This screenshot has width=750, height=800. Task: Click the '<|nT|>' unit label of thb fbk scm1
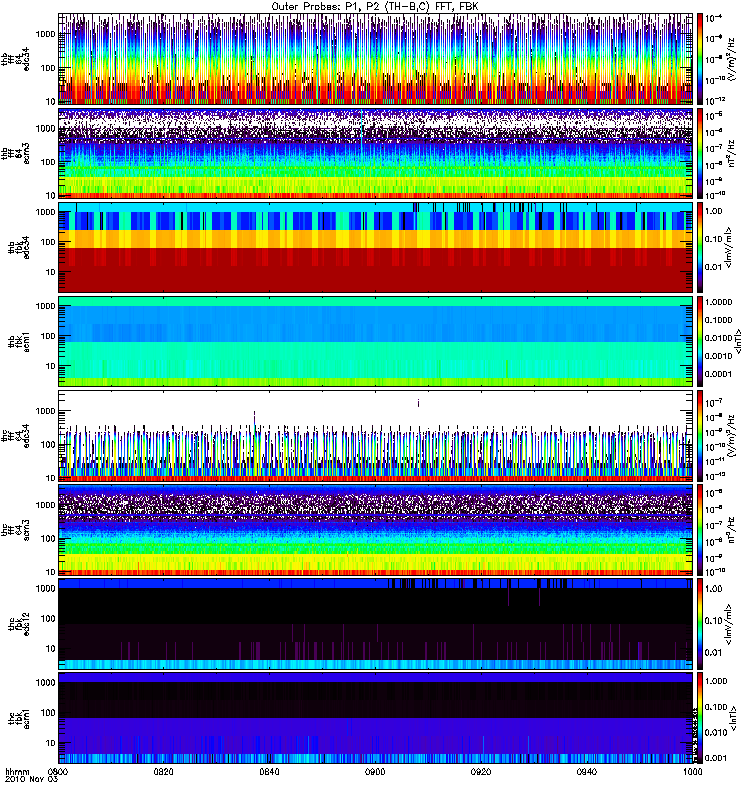pos(738,341)
